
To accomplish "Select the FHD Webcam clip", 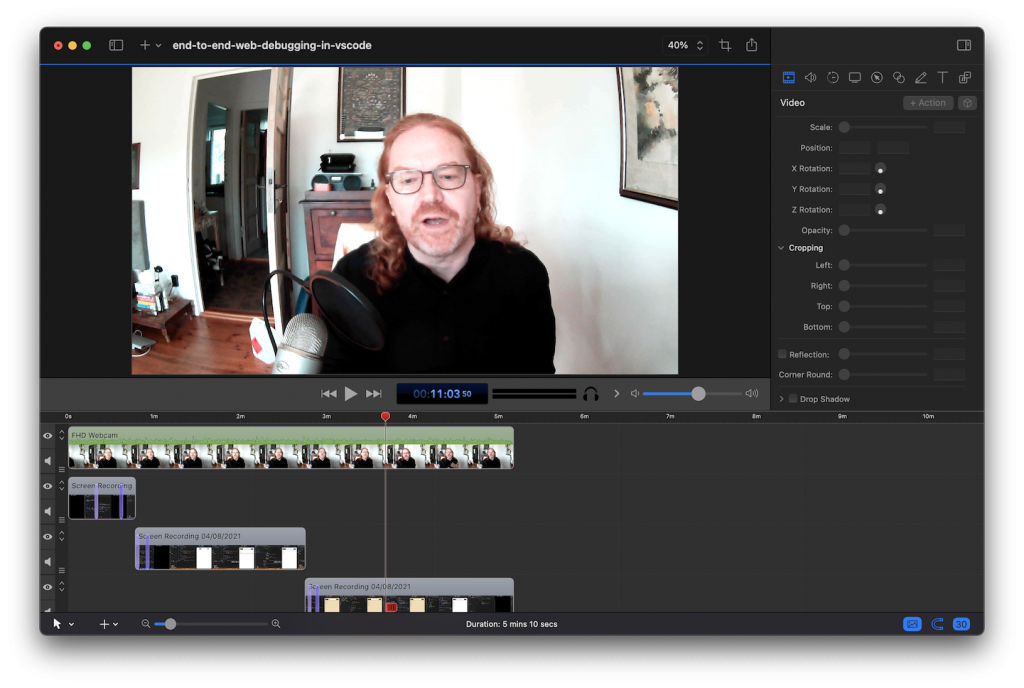I will [291, 448].
